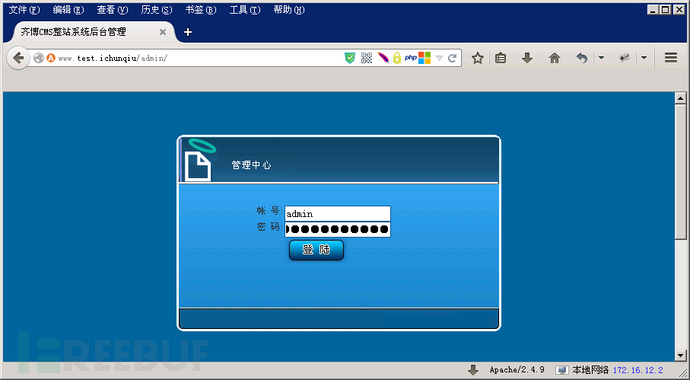Click the 本地网络 status label
The image size is (690, 380).
pos(590,370)
